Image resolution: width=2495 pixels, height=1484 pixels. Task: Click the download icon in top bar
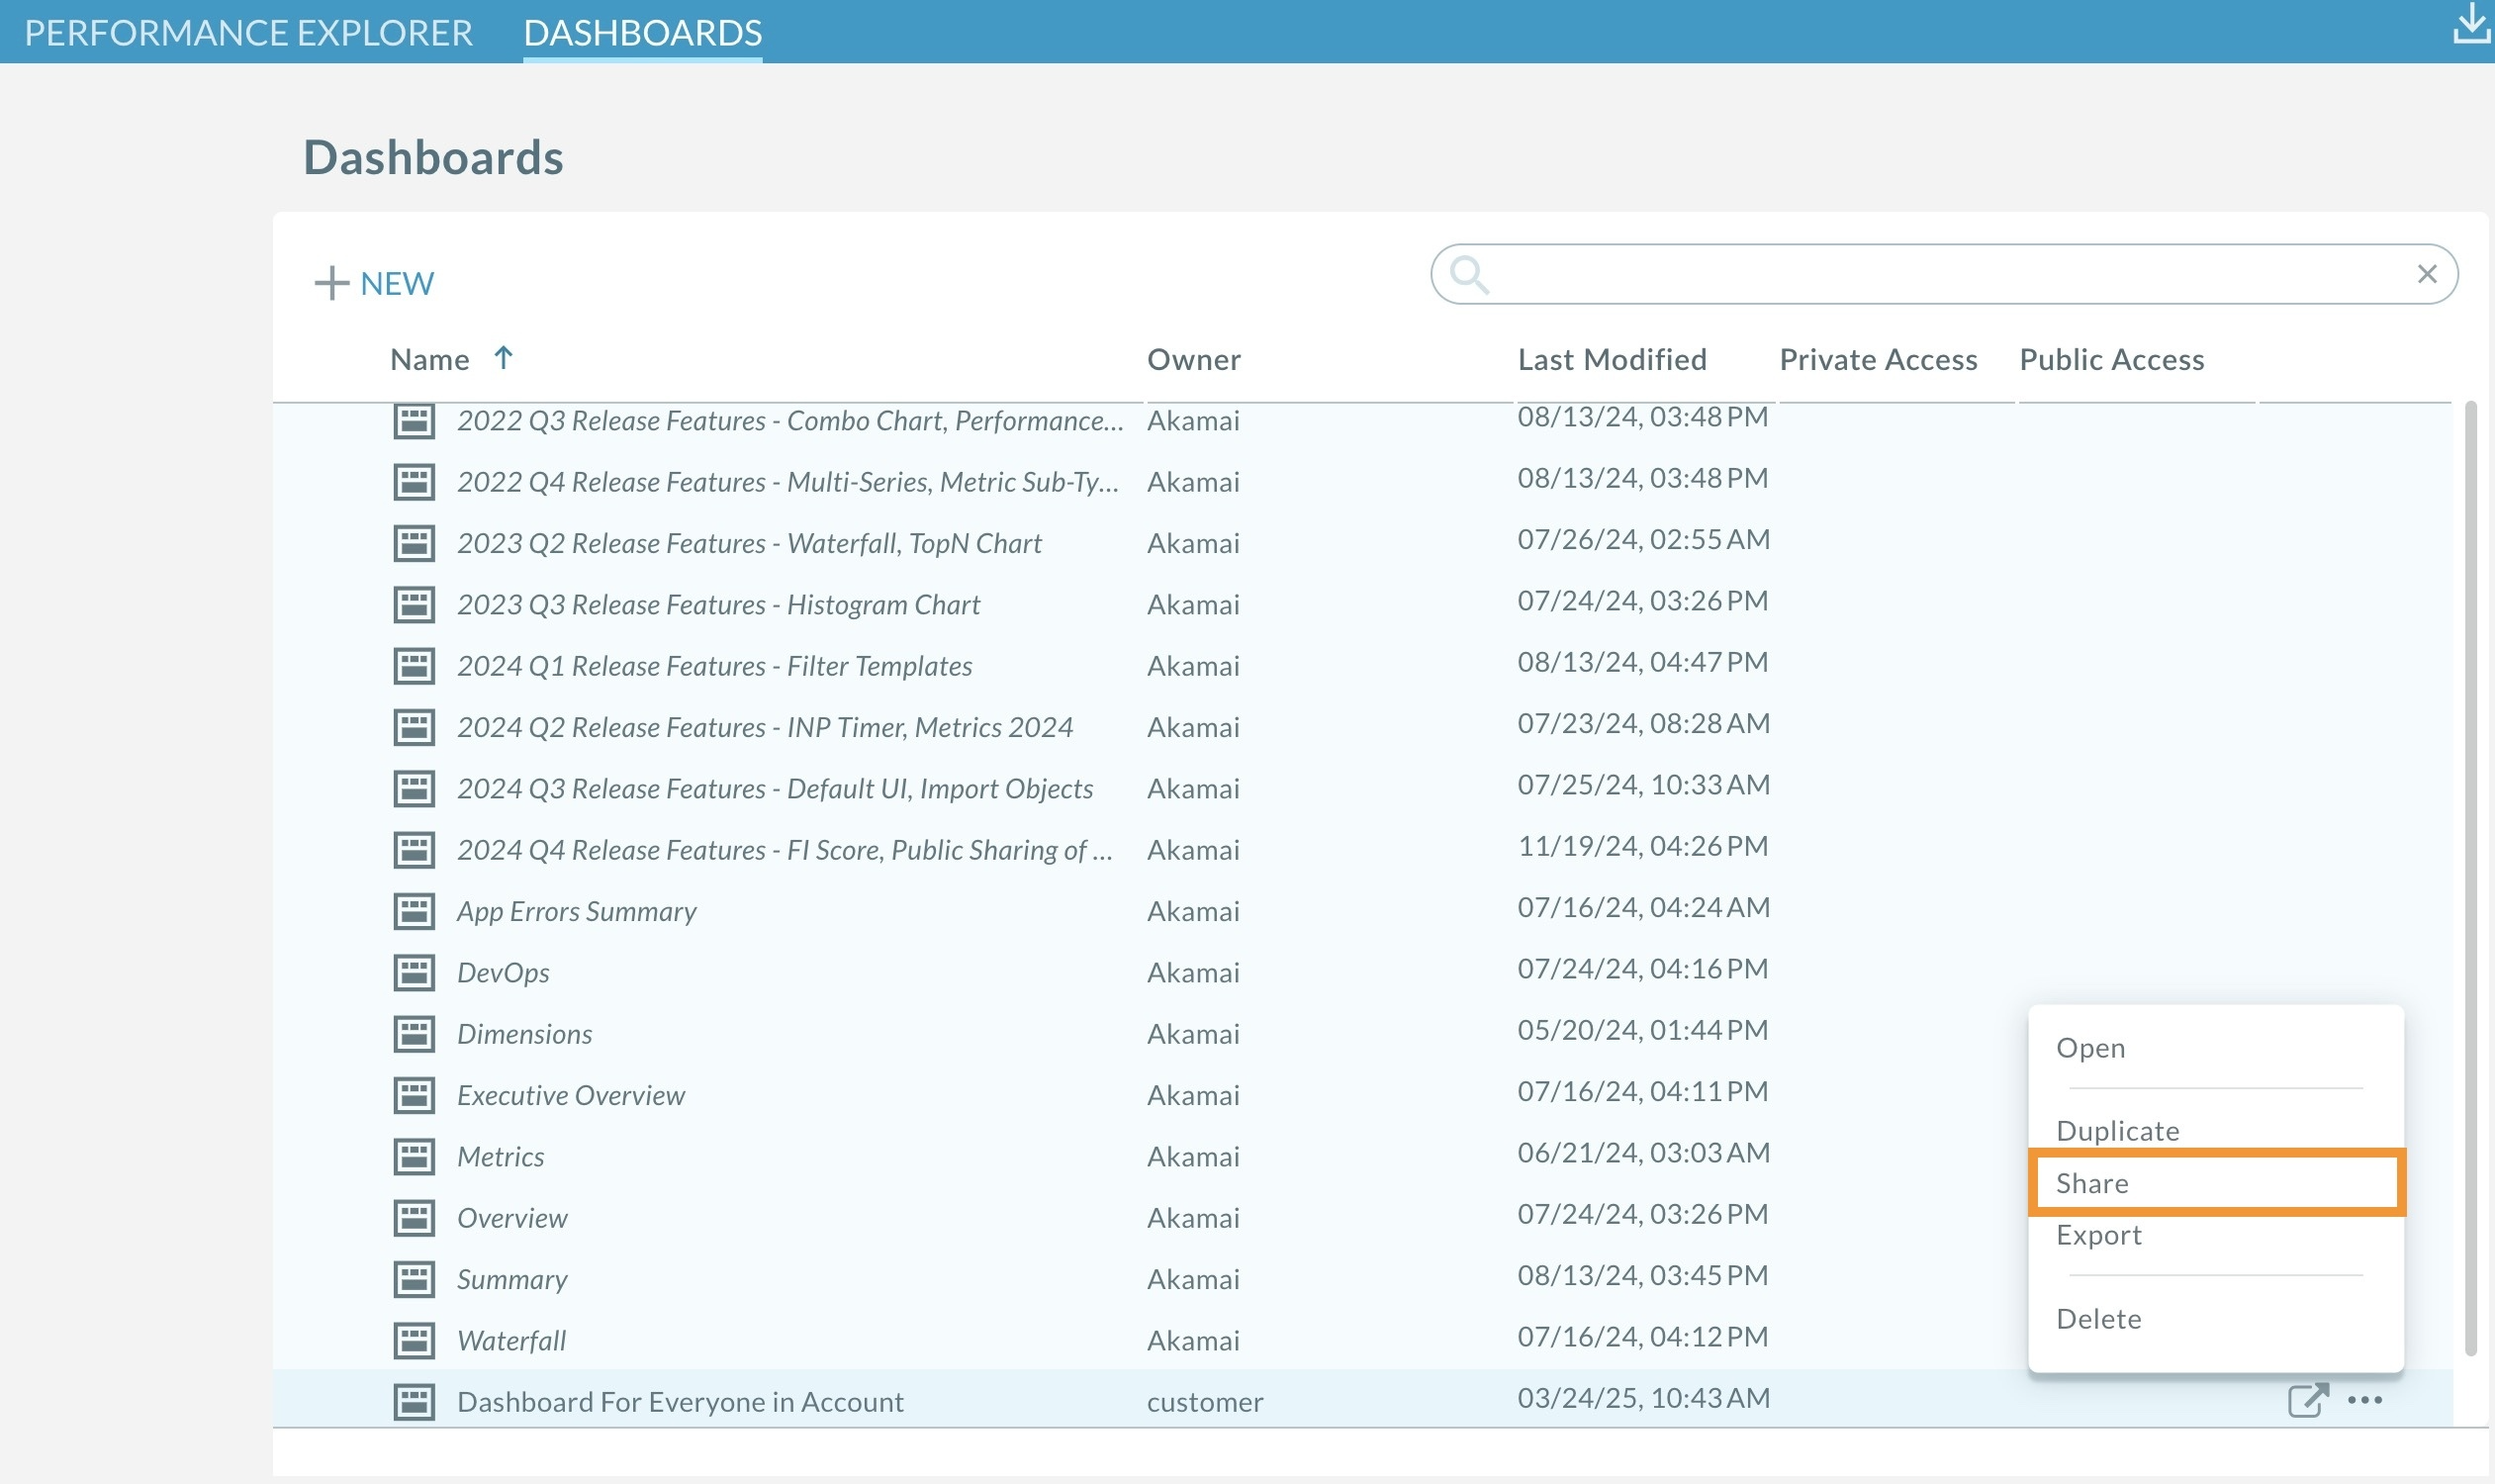tap(2471, 24)
